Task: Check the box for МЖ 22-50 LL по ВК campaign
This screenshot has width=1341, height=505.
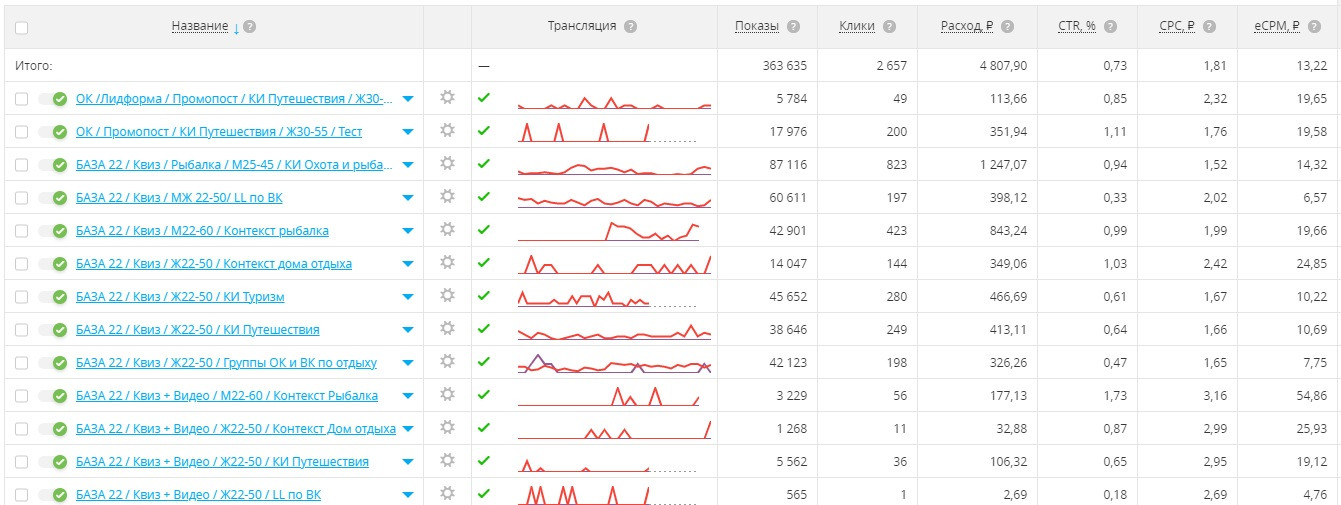Action: coord(22,198)
